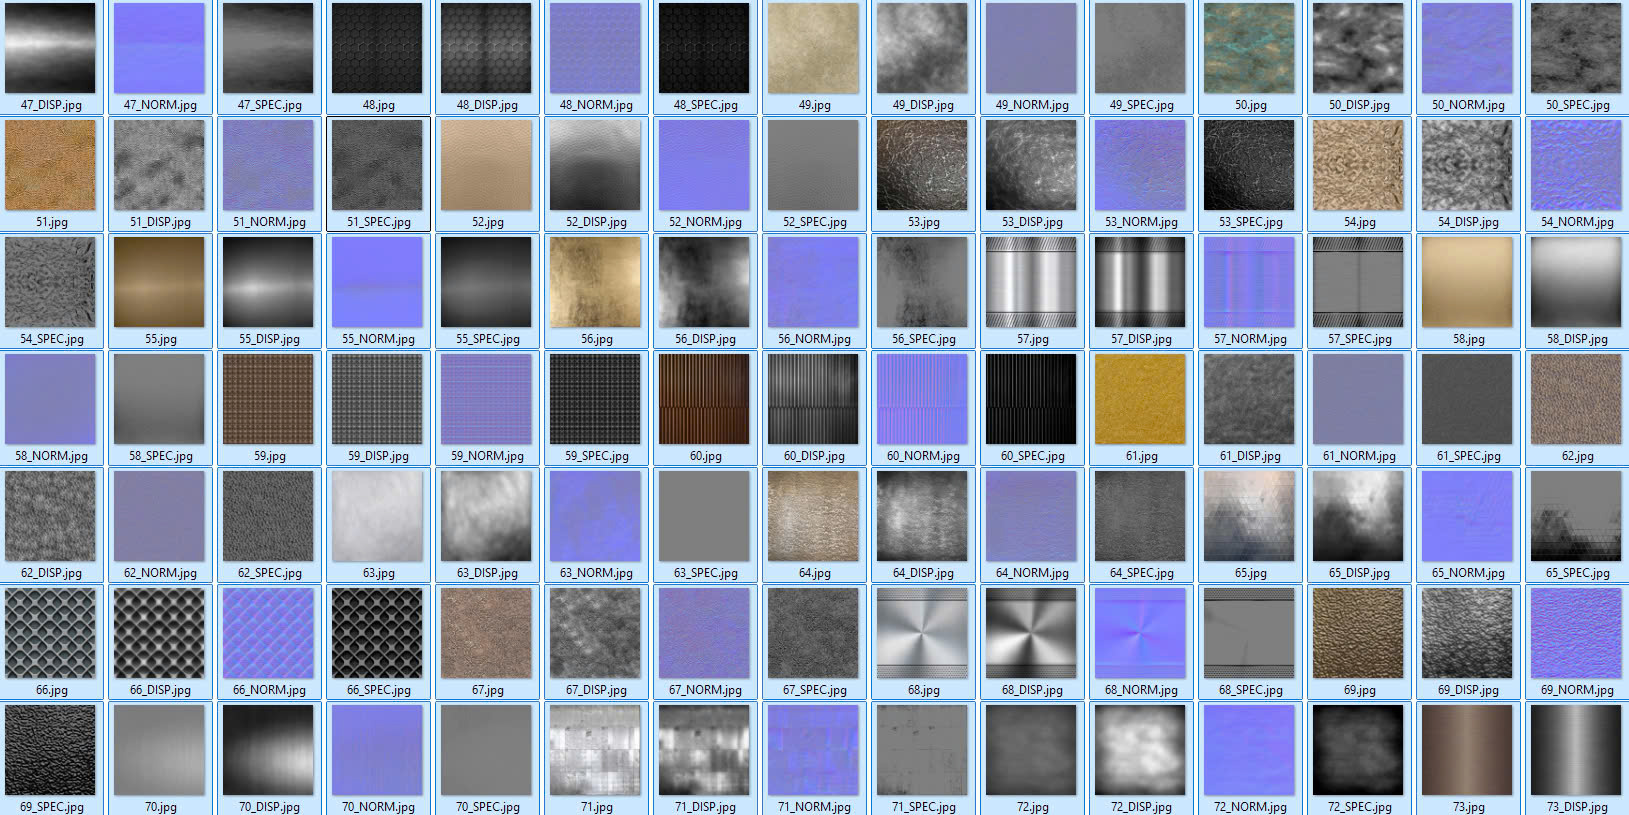Click the 65_SPEC.jpg file
Screen dimensions: 1629x815
[x=1576, y=516]
